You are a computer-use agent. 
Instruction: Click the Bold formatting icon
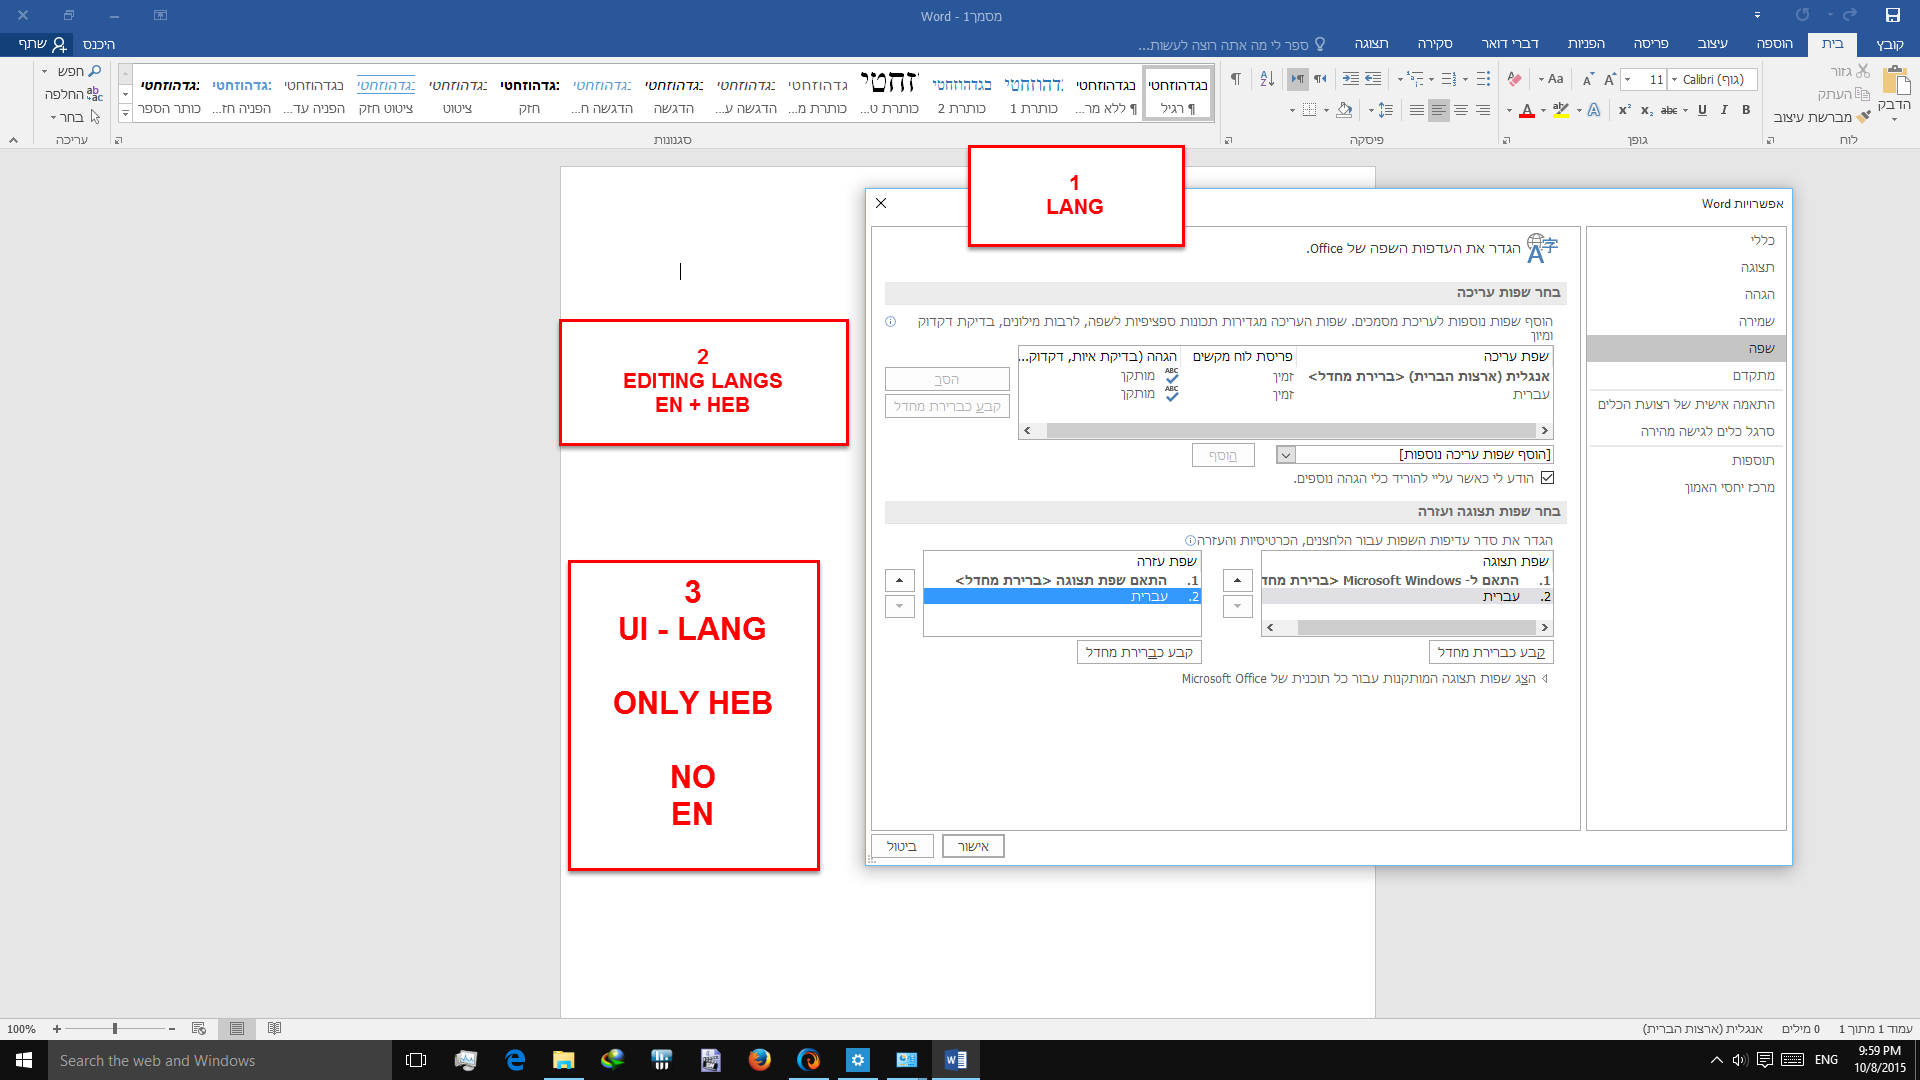pos(1746,110)
